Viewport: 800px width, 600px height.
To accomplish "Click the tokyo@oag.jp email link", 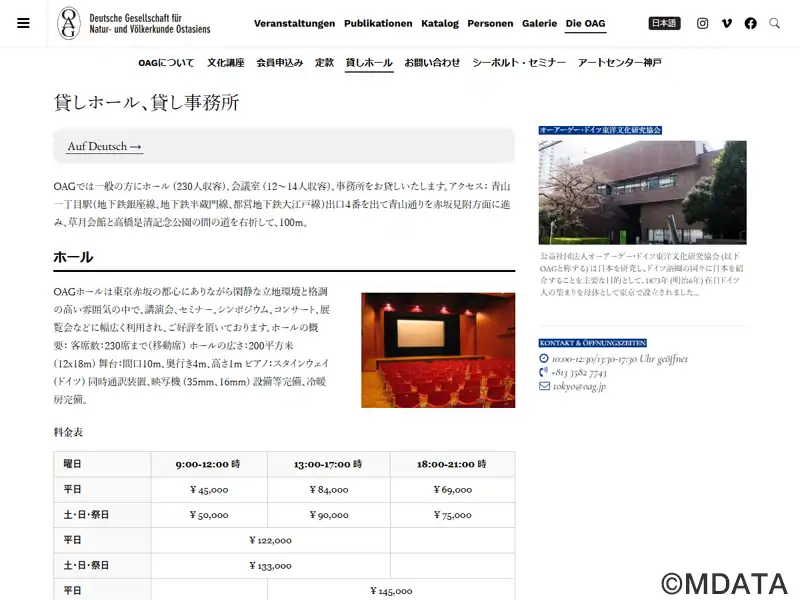I will coord(579,386).
